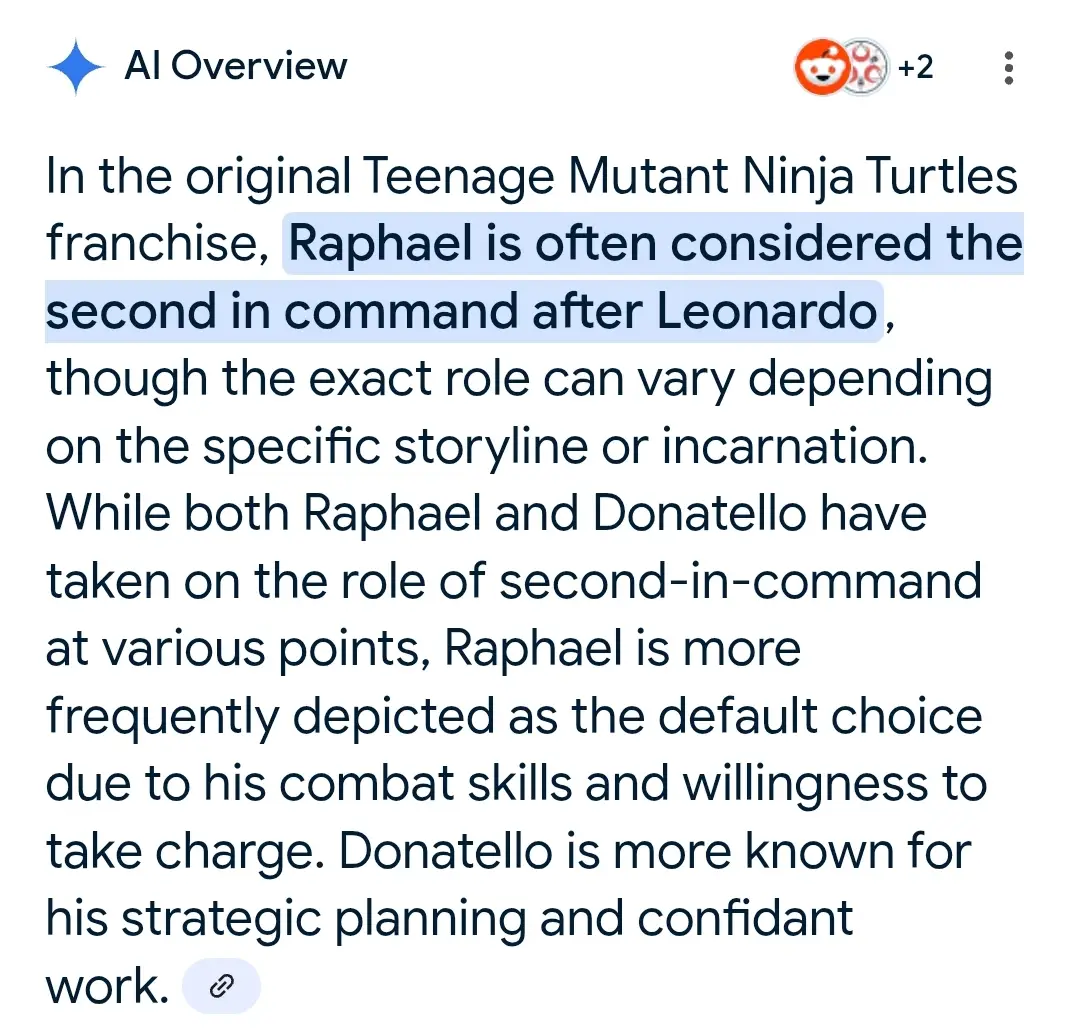Click highlighted 'second in command after Leonardo'
The image size is (1080, 1028).
point(461,311)
